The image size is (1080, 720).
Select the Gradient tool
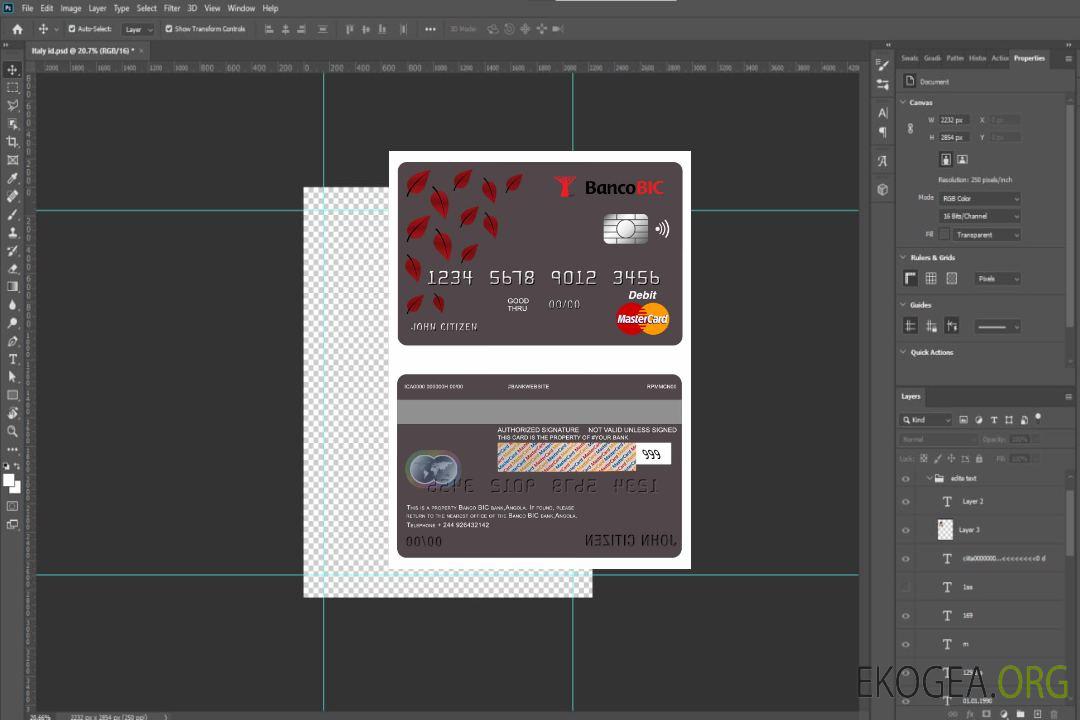pos(12,287)
